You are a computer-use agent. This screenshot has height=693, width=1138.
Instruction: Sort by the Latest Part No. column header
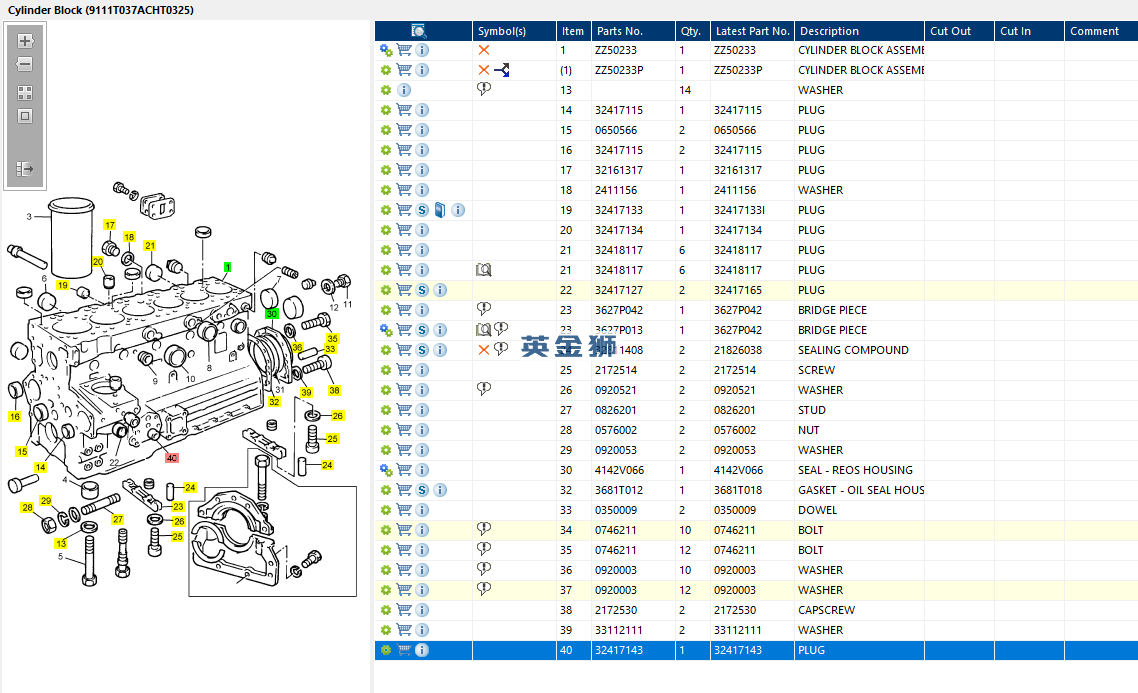click(x=752, y=30)
